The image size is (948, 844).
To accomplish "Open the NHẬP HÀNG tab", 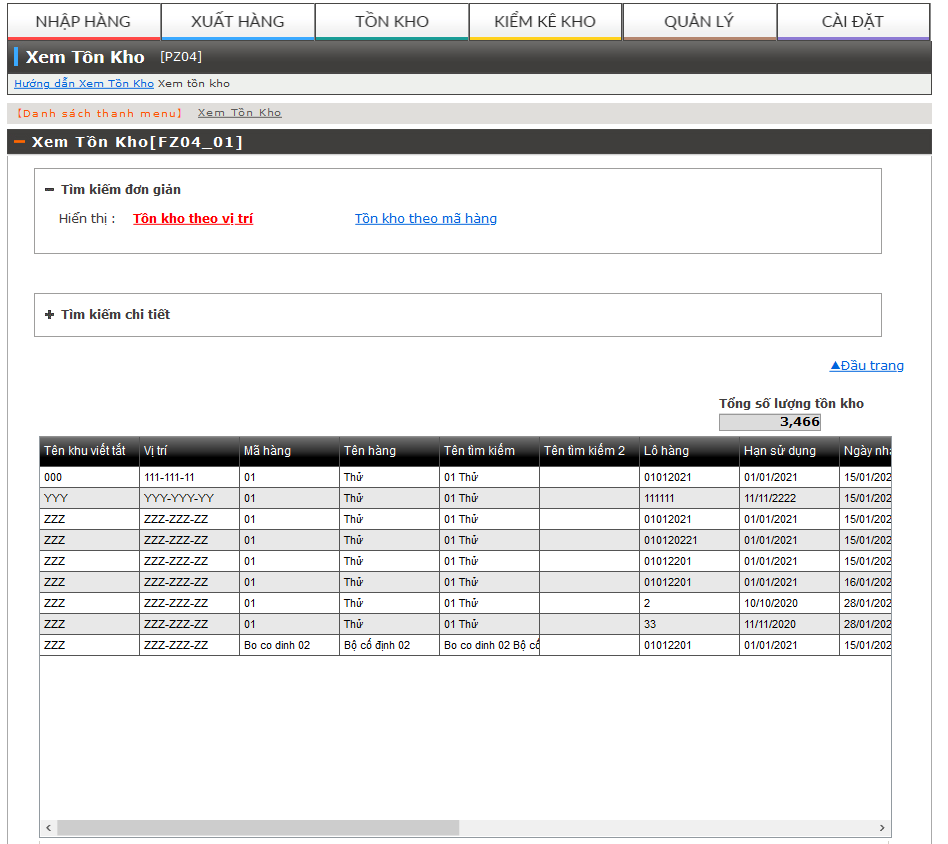I will click(x=80, y=18).
